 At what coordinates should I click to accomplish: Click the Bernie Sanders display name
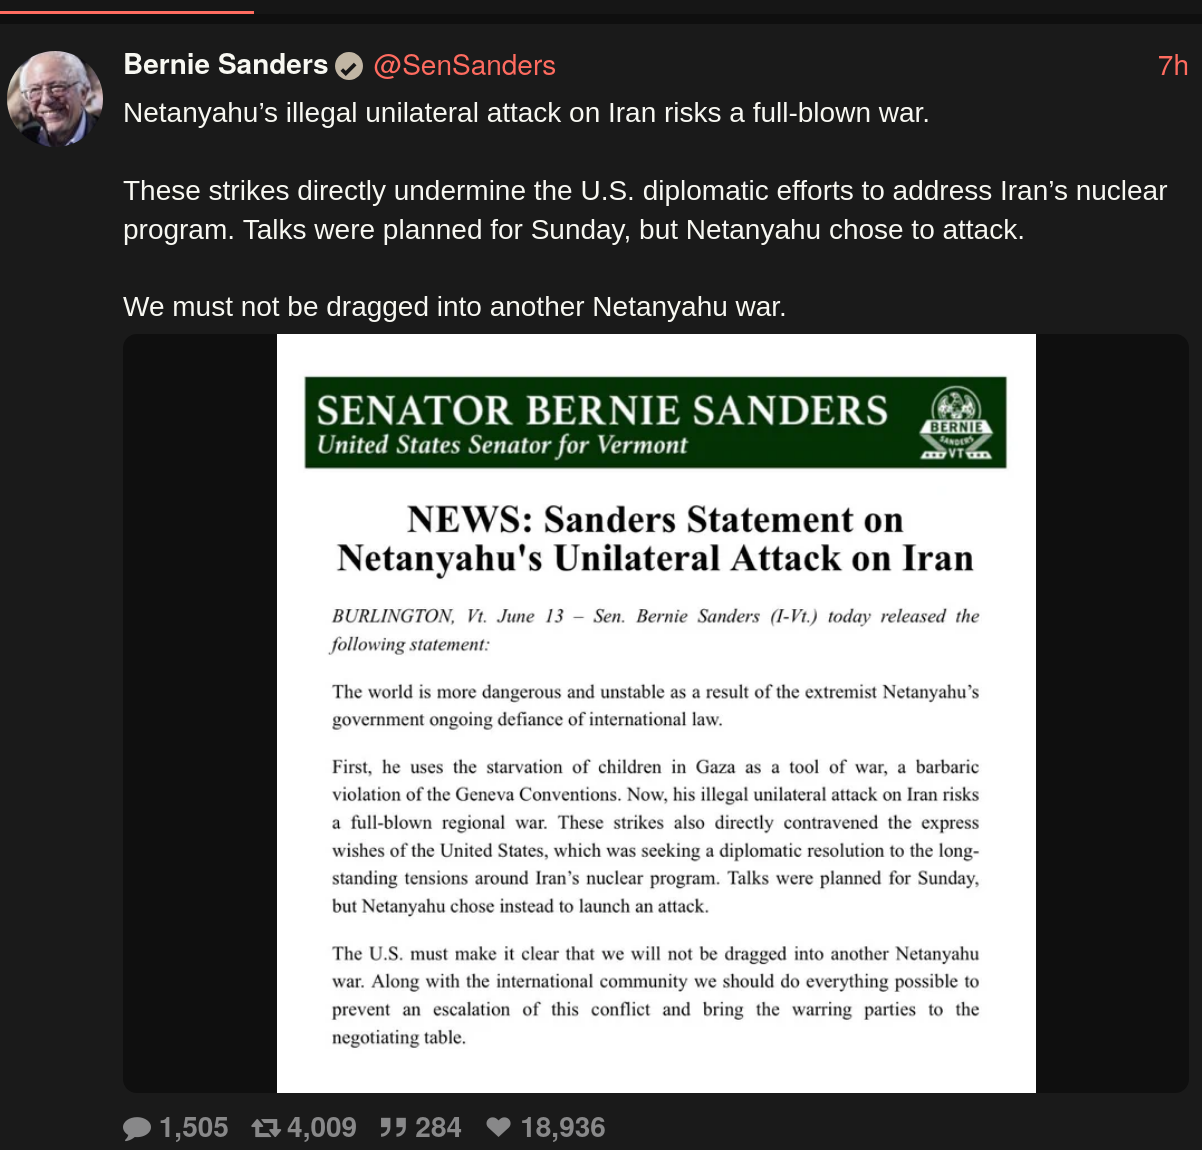point(225,65)
